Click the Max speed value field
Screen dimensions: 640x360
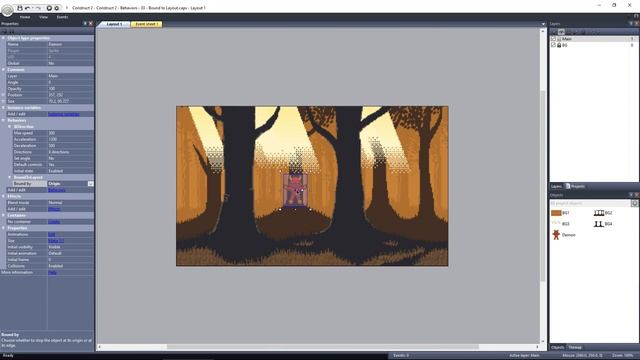tap(70, 133)
